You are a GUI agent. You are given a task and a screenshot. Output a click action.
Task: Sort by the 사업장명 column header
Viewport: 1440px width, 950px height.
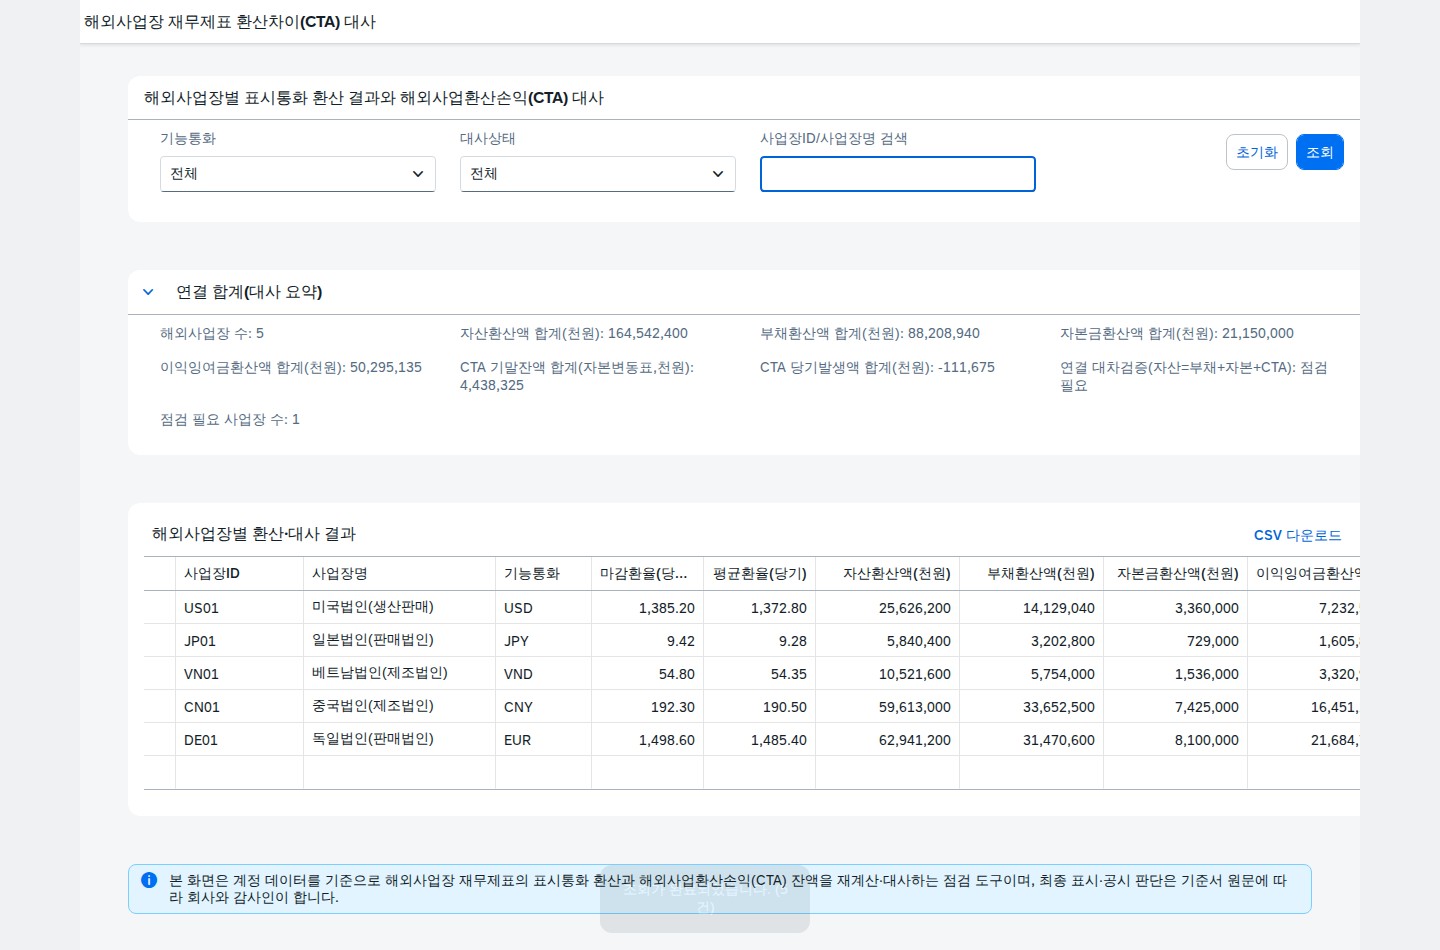pyautogui.click(x=400, y=574)
